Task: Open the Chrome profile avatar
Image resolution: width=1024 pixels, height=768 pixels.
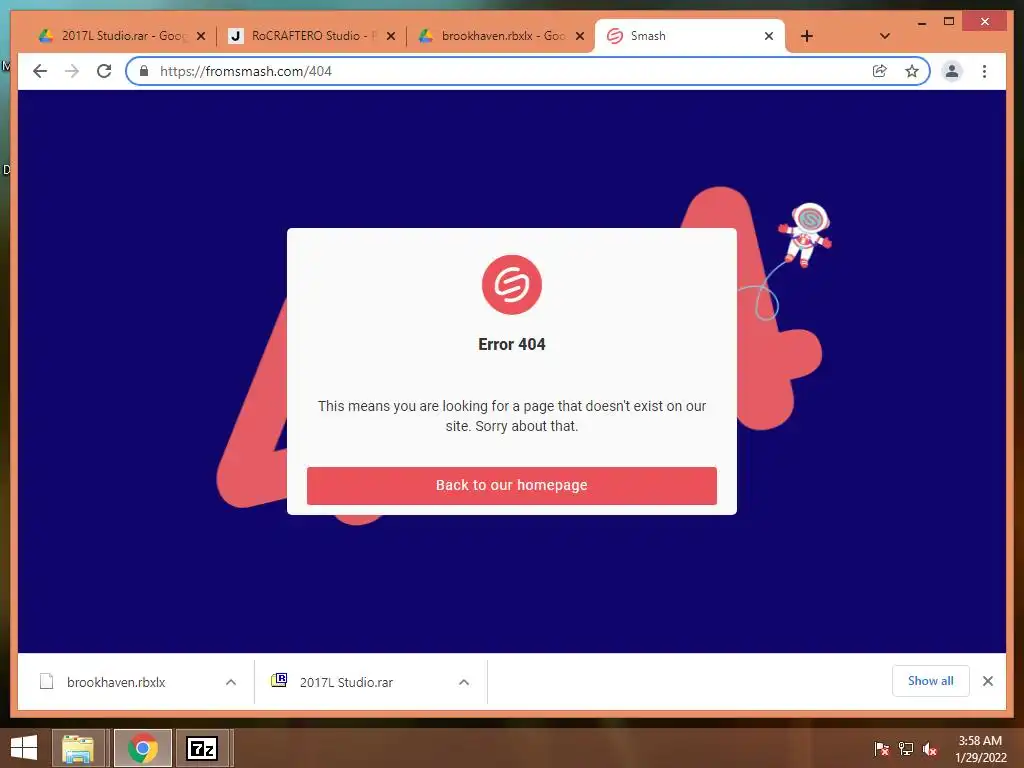Action: point(952,71)
